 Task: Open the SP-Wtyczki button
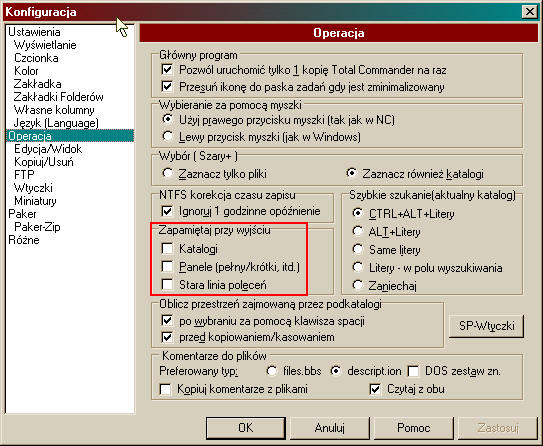[x=486, y=325]
